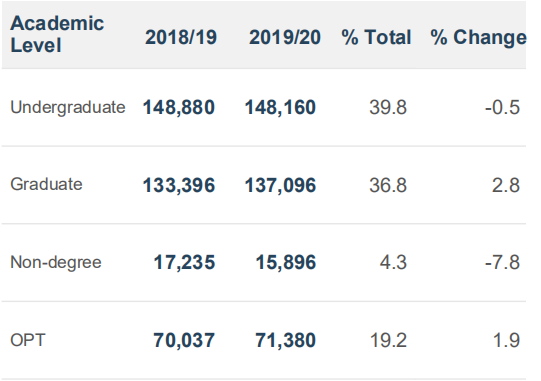Click the 2018/19 column header
This screenshot has width=541, height=381.
(181, 37)
